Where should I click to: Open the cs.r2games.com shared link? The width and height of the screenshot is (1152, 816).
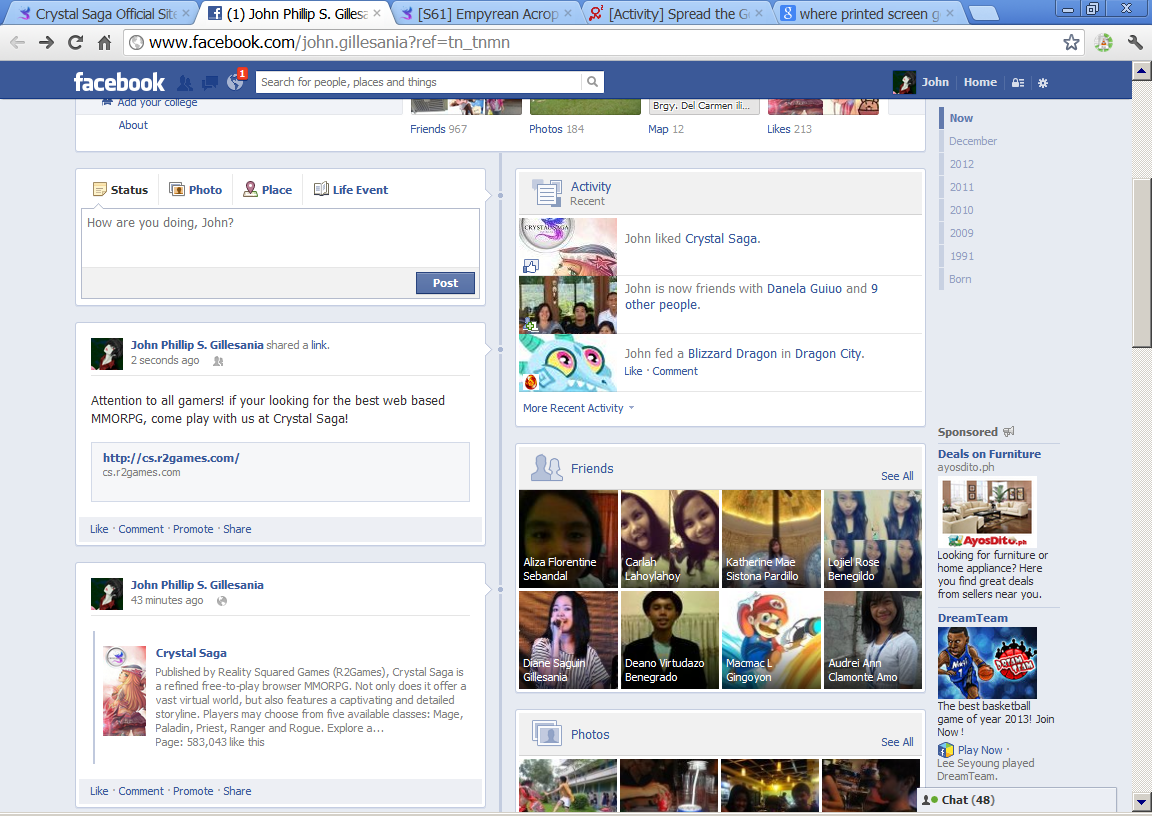pyautogui.click(x=171, y=458)
